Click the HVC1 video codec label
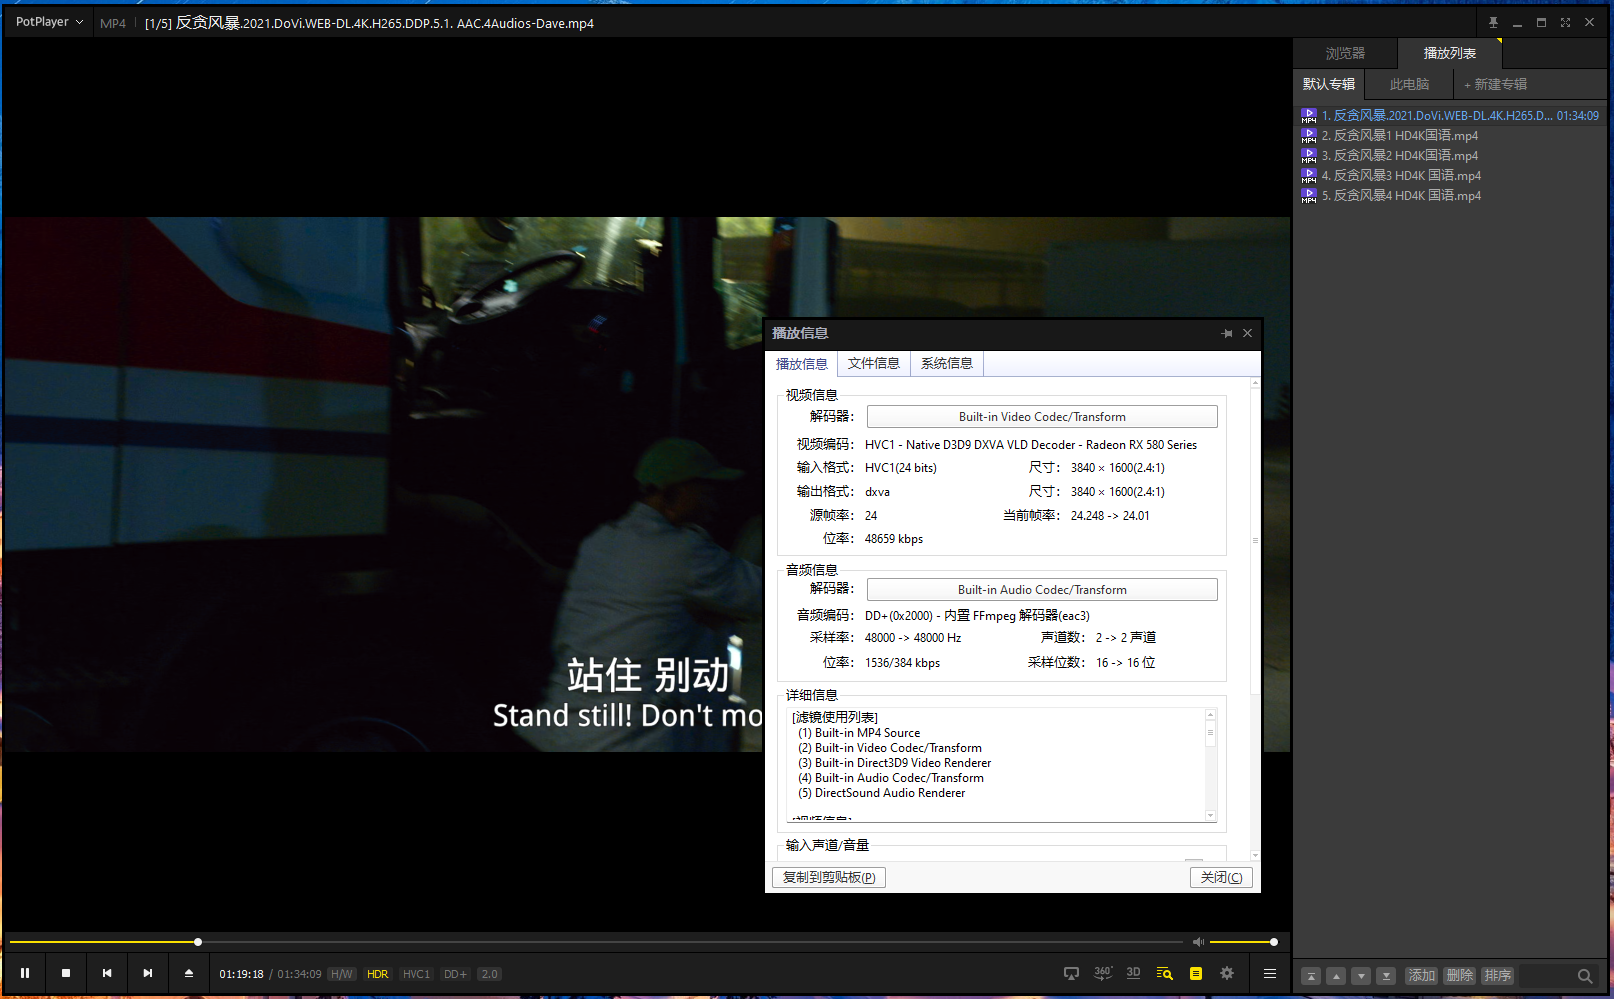This screenshot has width=1614, height=999. [416, 974]
